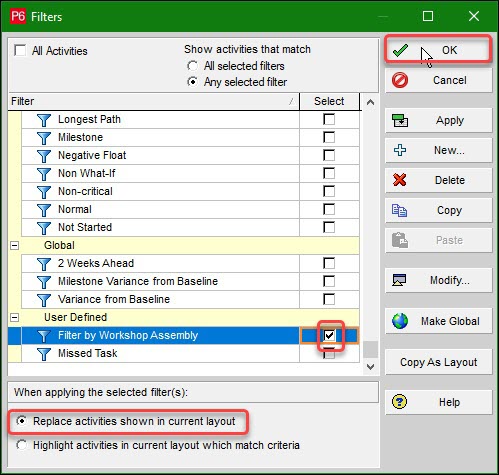Click the Modify... button label
This screenshot has height=475, width=499.
coord(450,281)
